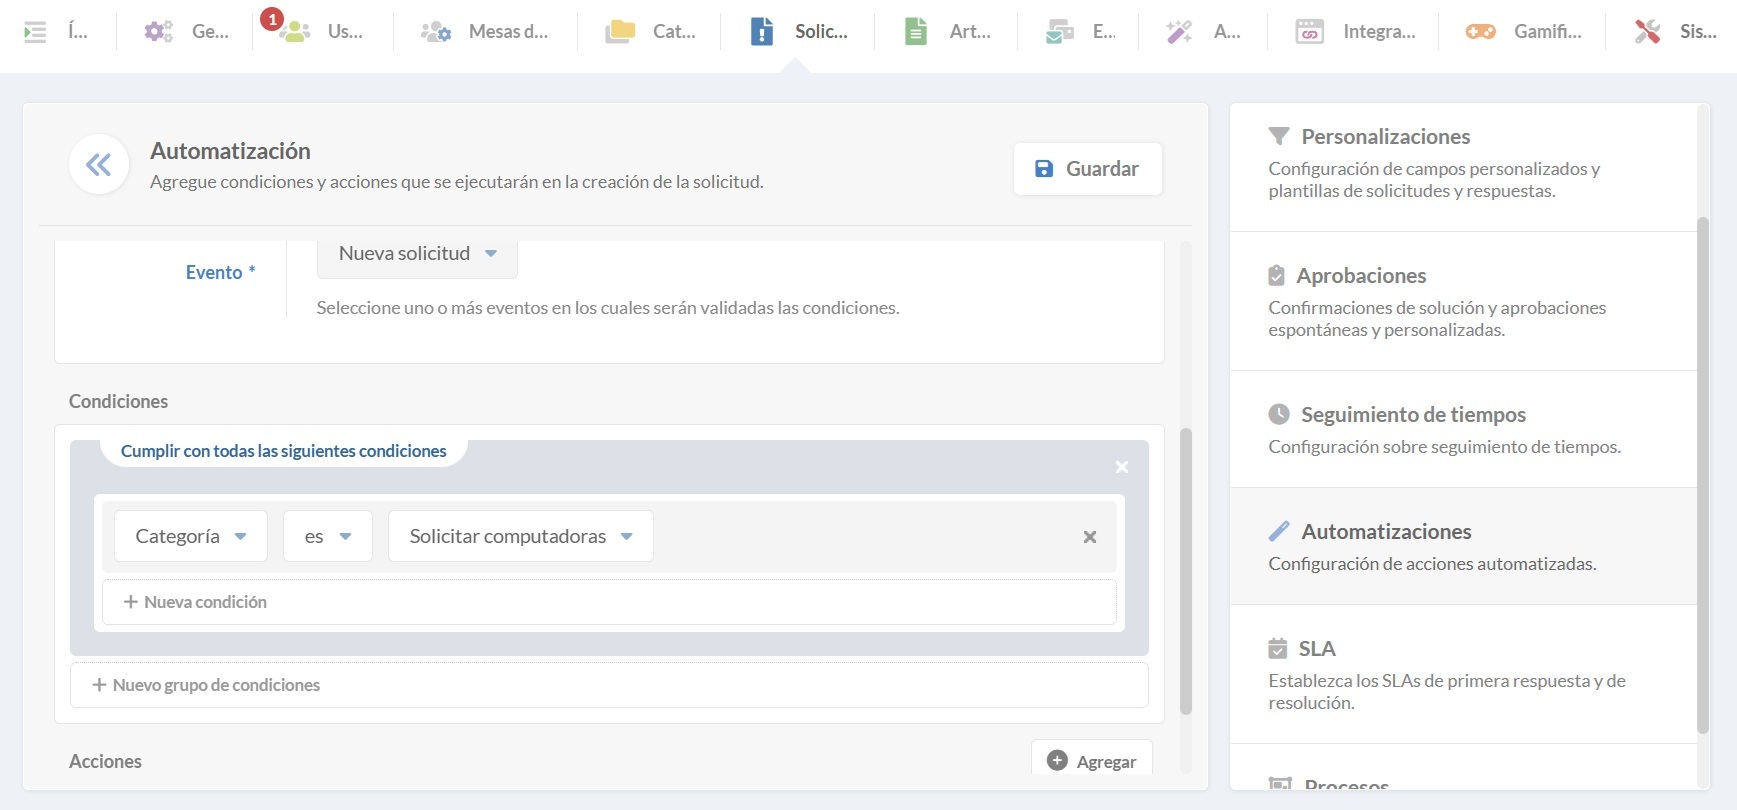Add a Nueva condición row

coord(195,602)
